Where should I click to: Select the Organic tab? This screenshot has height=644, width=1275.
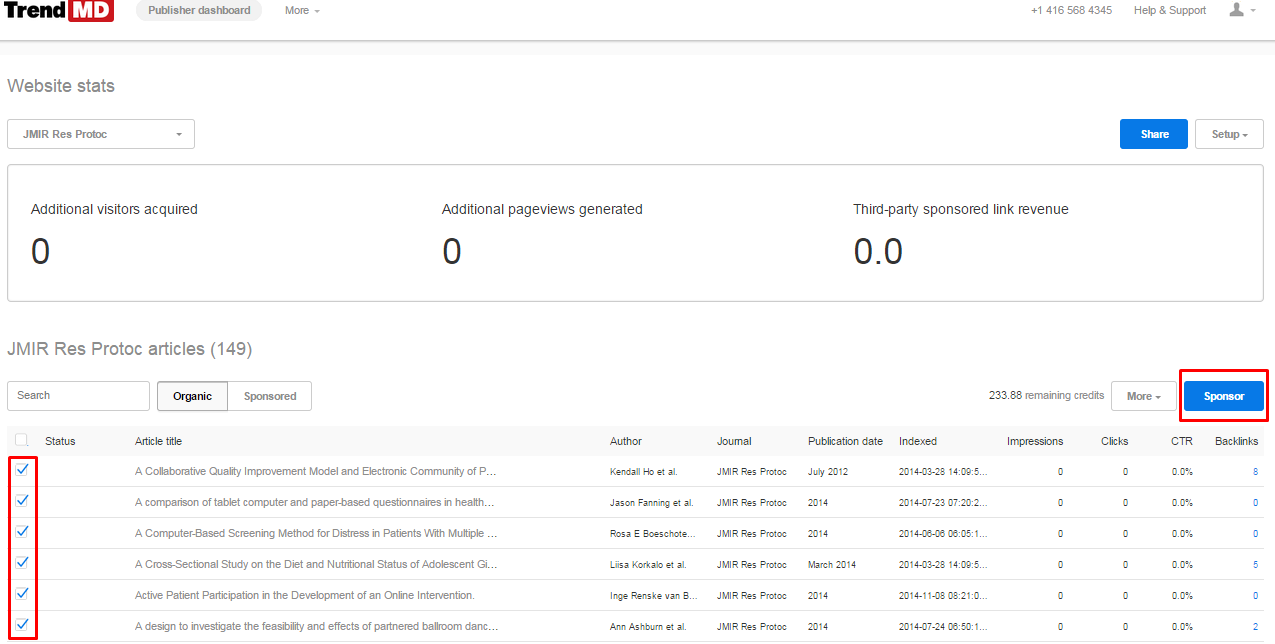pyautogui.click(x=192, y=396)
